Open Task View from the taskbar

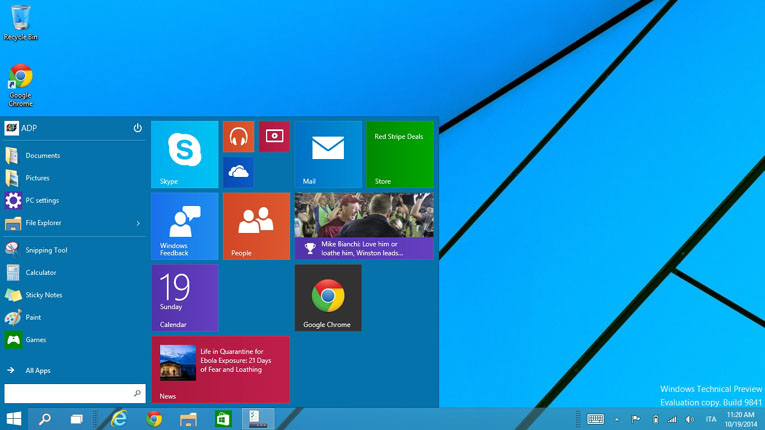[x=77, y=419]
